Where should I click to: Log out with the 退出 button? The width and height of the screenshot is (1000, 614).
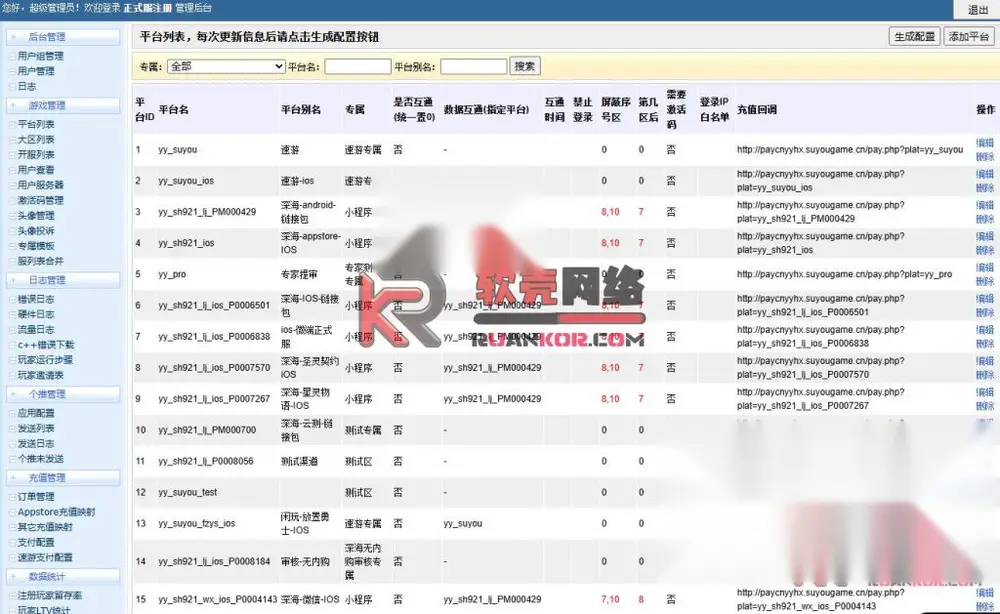(977, 10)
